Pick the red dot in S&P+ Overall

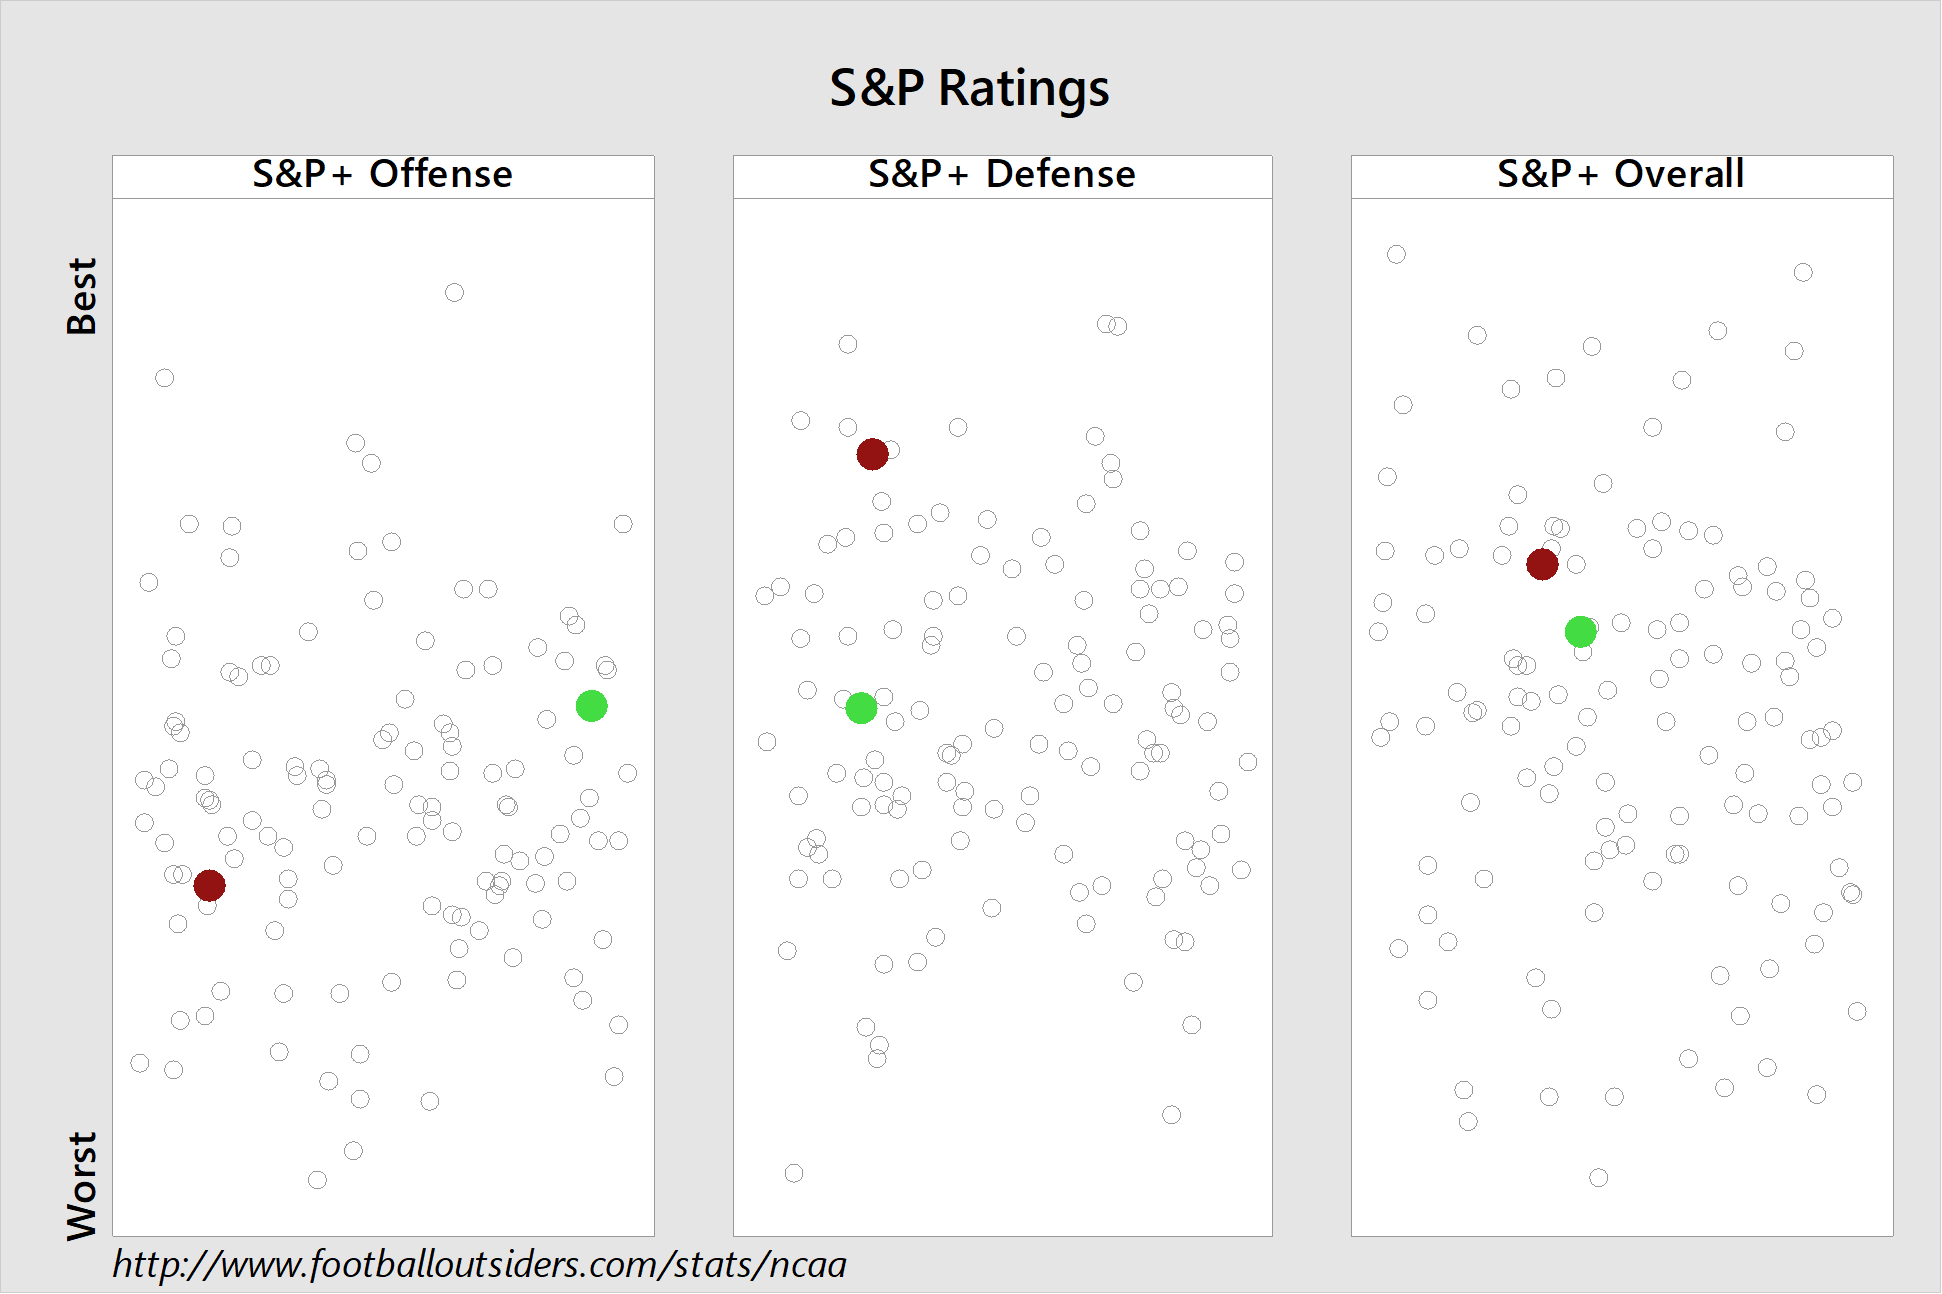tap(1542, 564)
